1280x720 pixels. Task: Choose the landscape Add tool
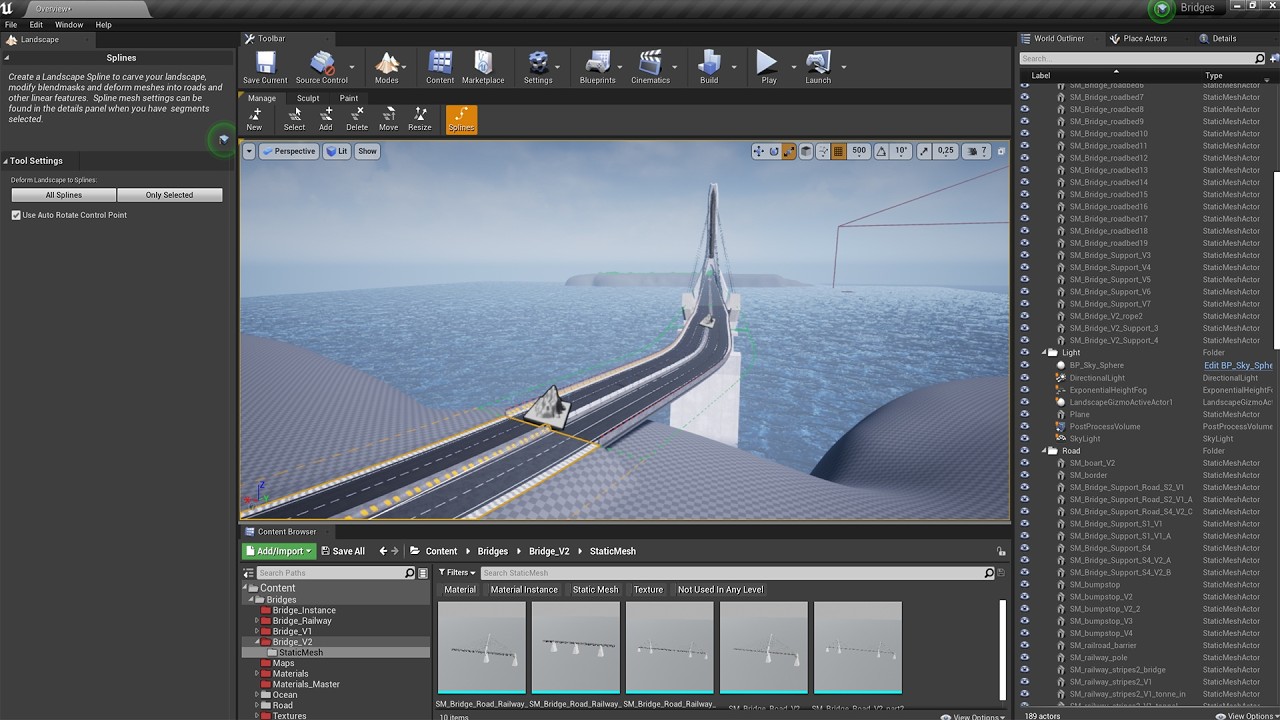(x=326, y=119)
